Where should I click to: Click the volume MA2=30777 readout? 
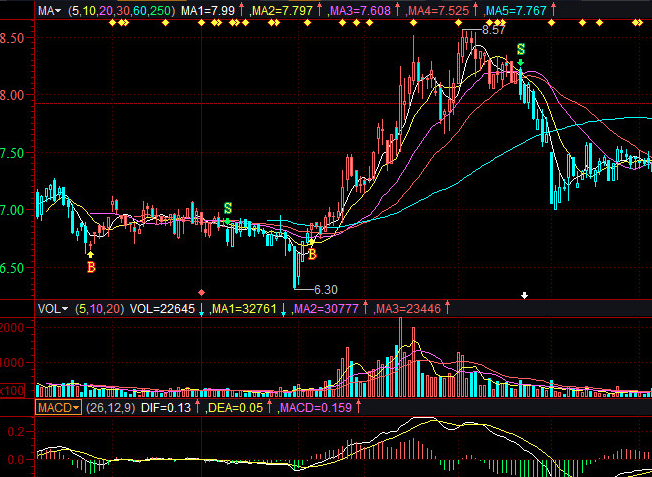coord(326,309)
